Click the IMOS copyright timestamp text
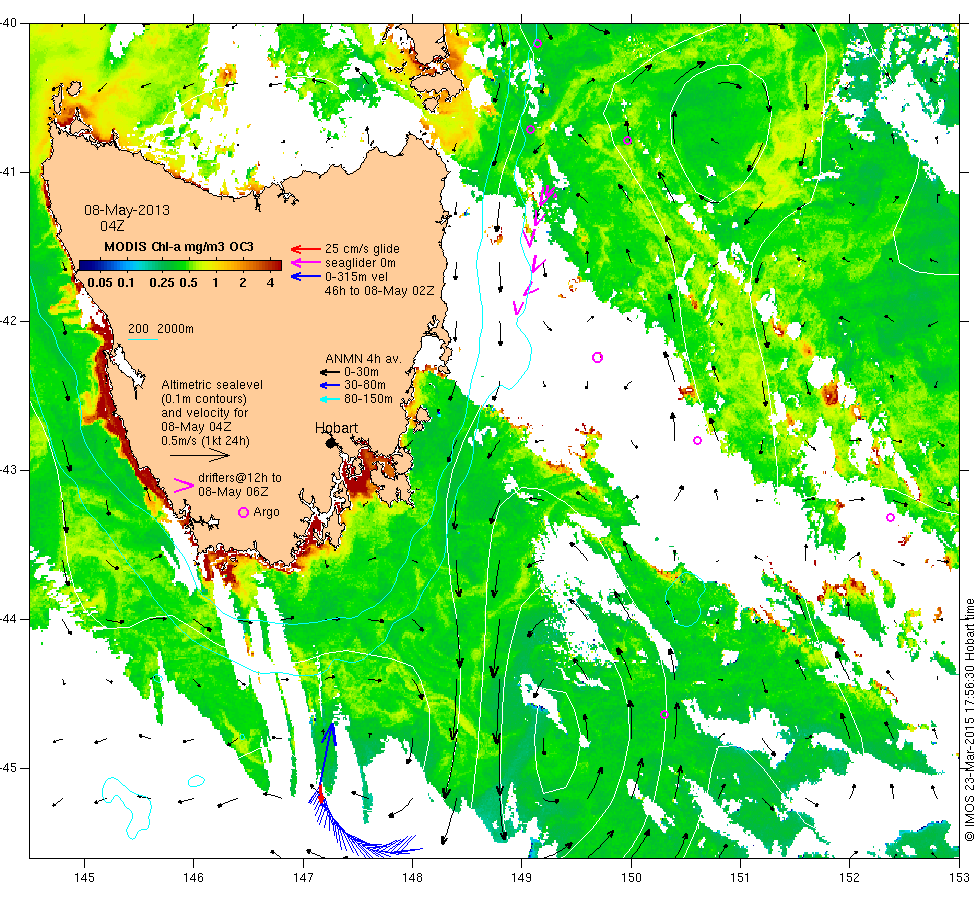 pos(969,719)
